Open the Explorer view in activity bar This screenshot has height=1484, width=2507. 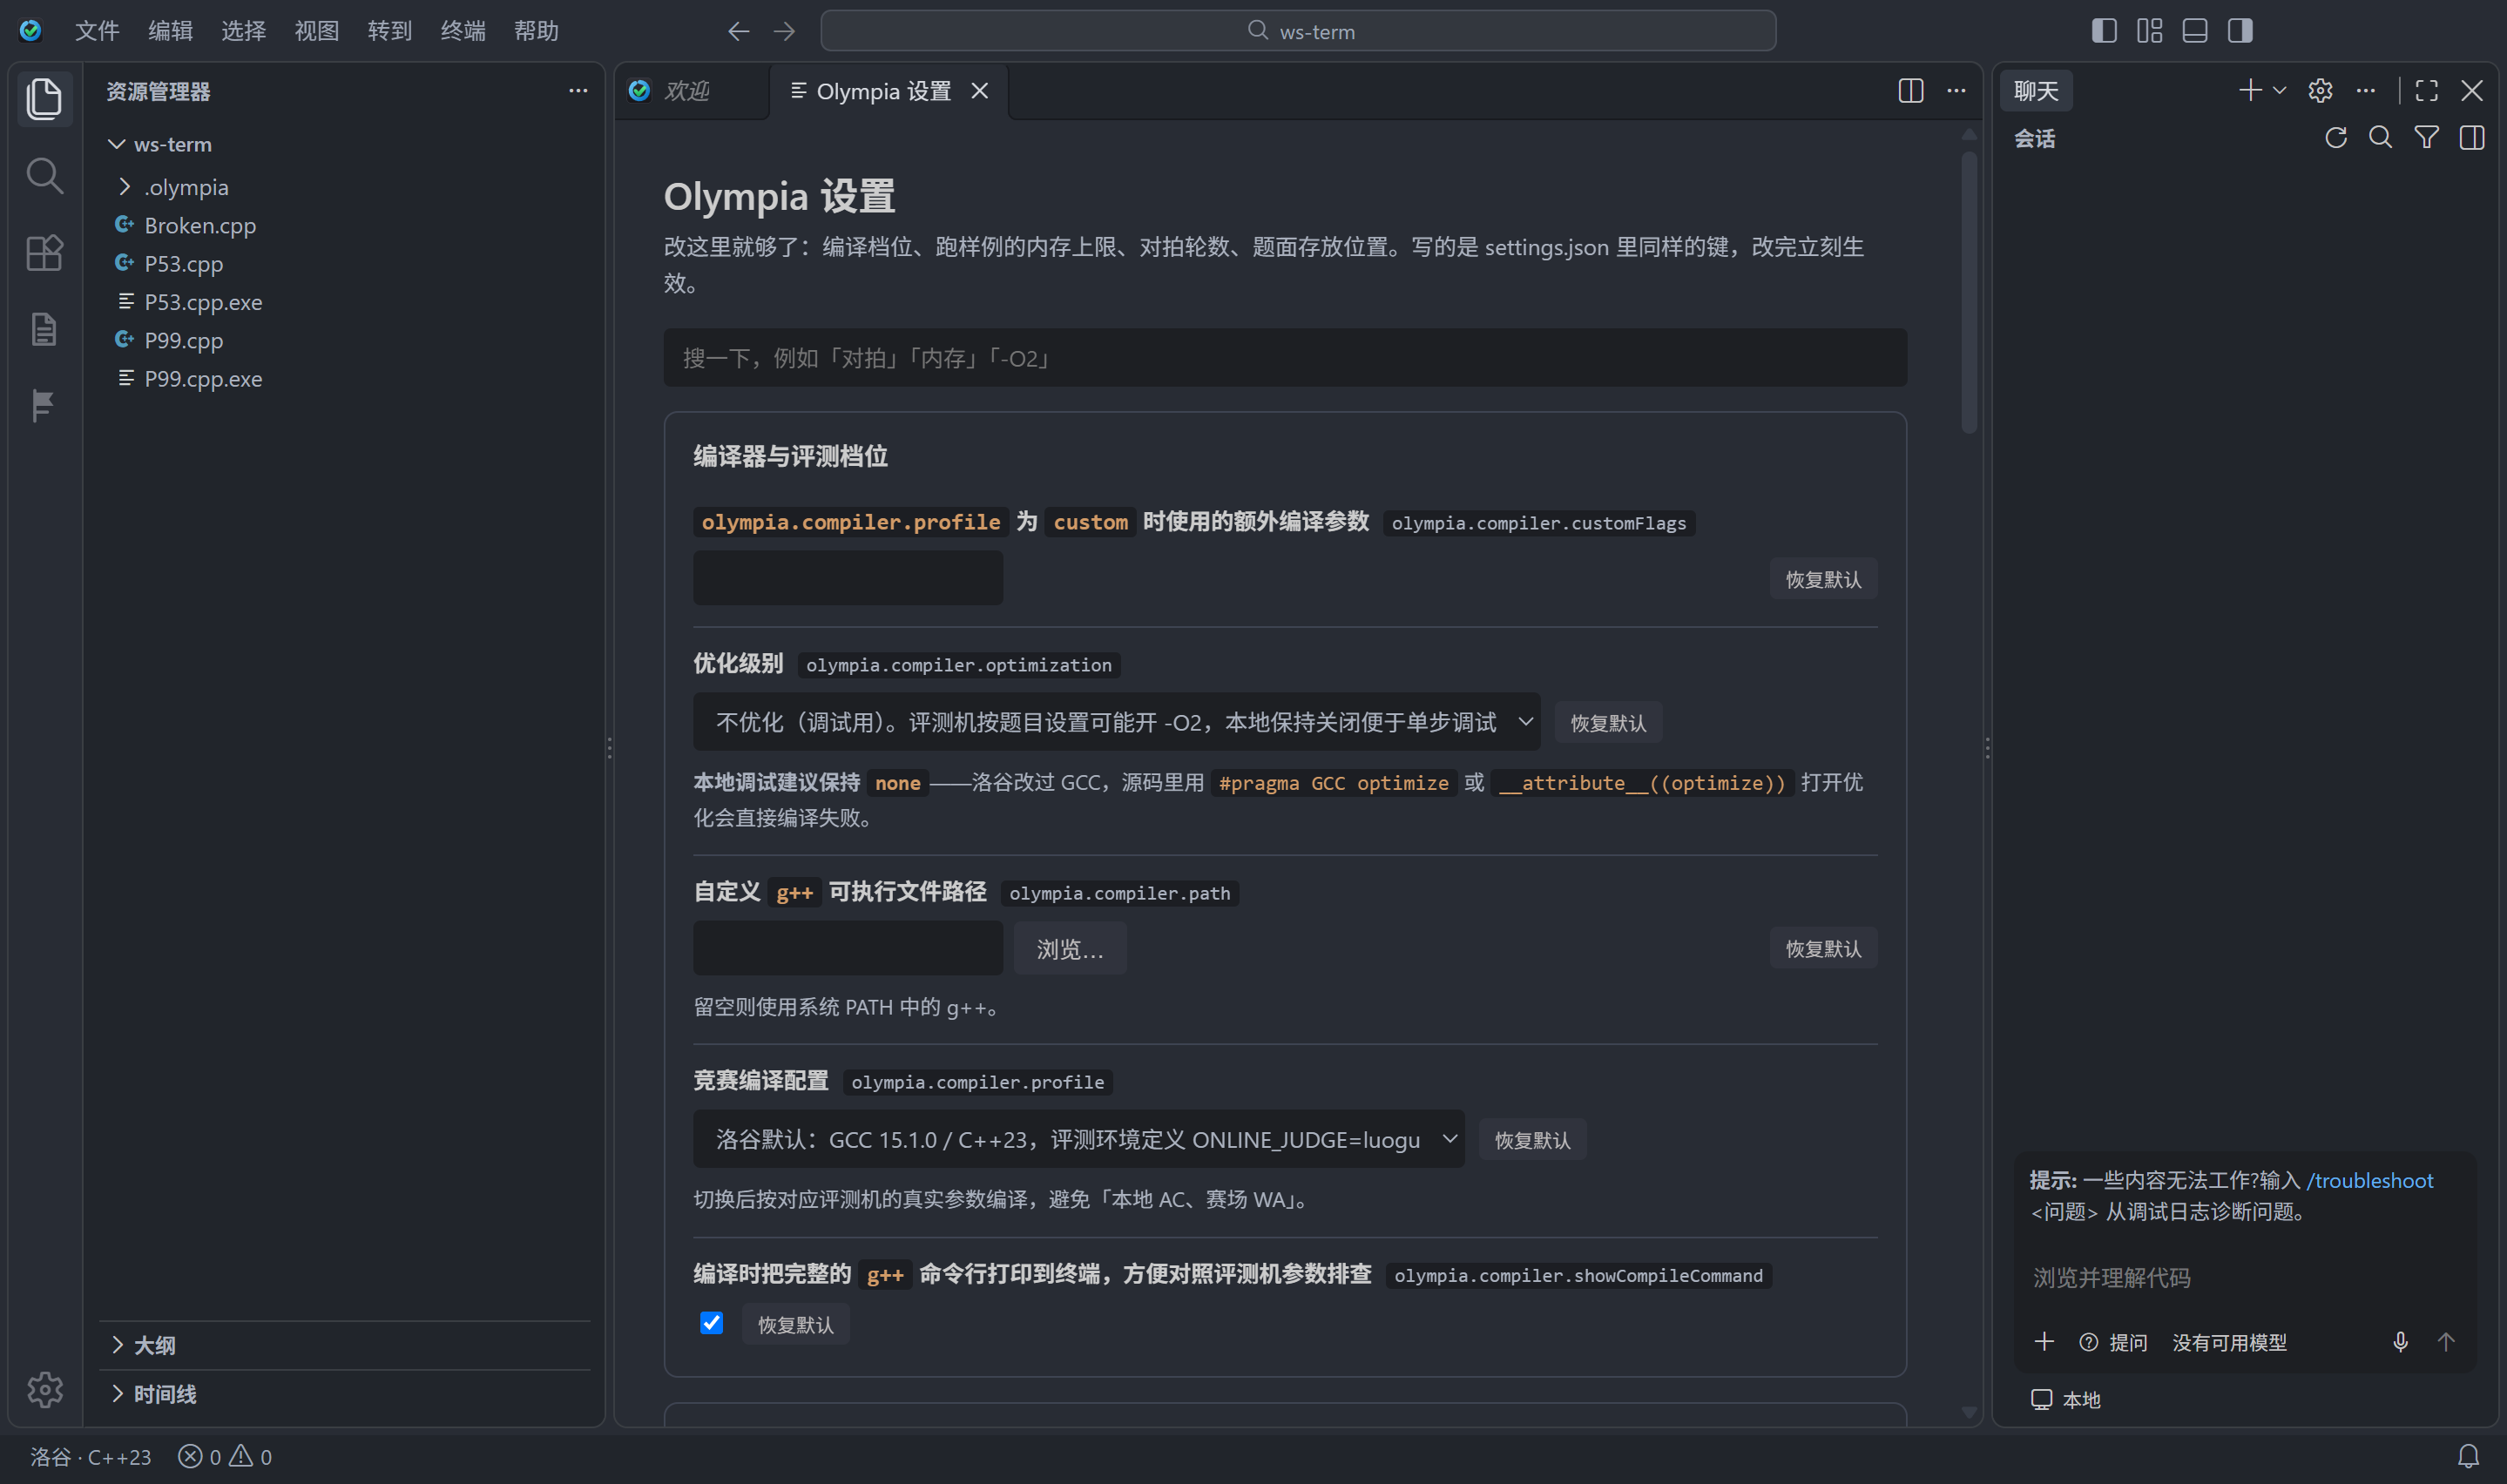(44, 98)
